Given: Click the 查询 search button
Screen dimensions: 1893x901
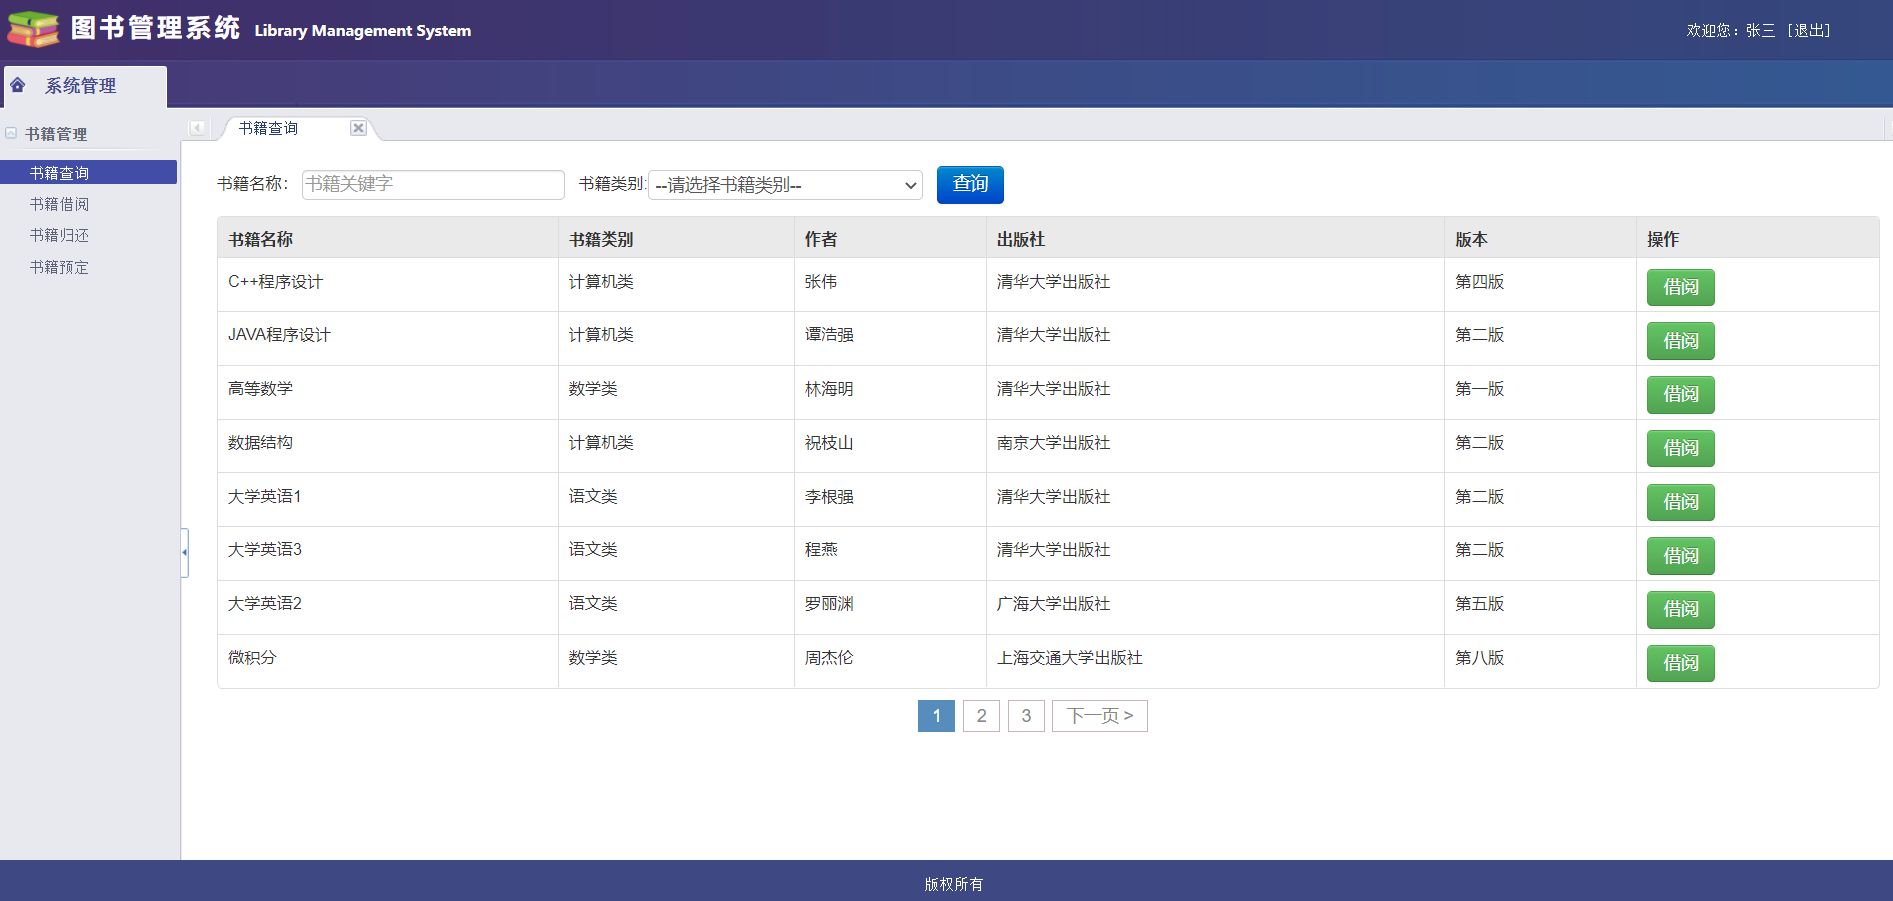Looking at the screenshot, I should pyautogui.click(x=969, y=184).
